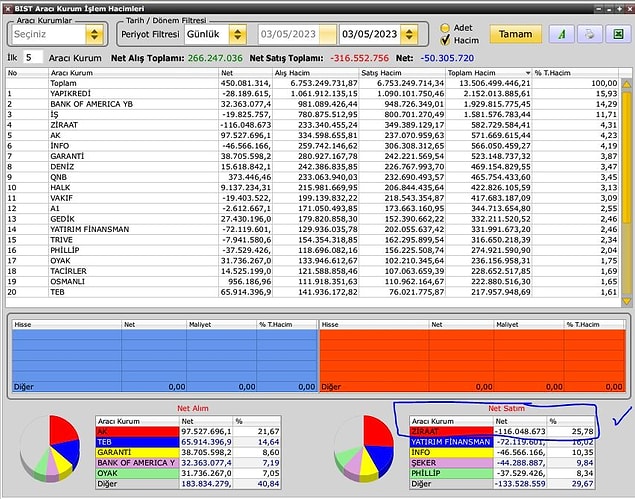This screenshot has height=499, width=635.
Task: Click the 'Toplam' summary row
Action: point(312,83)
